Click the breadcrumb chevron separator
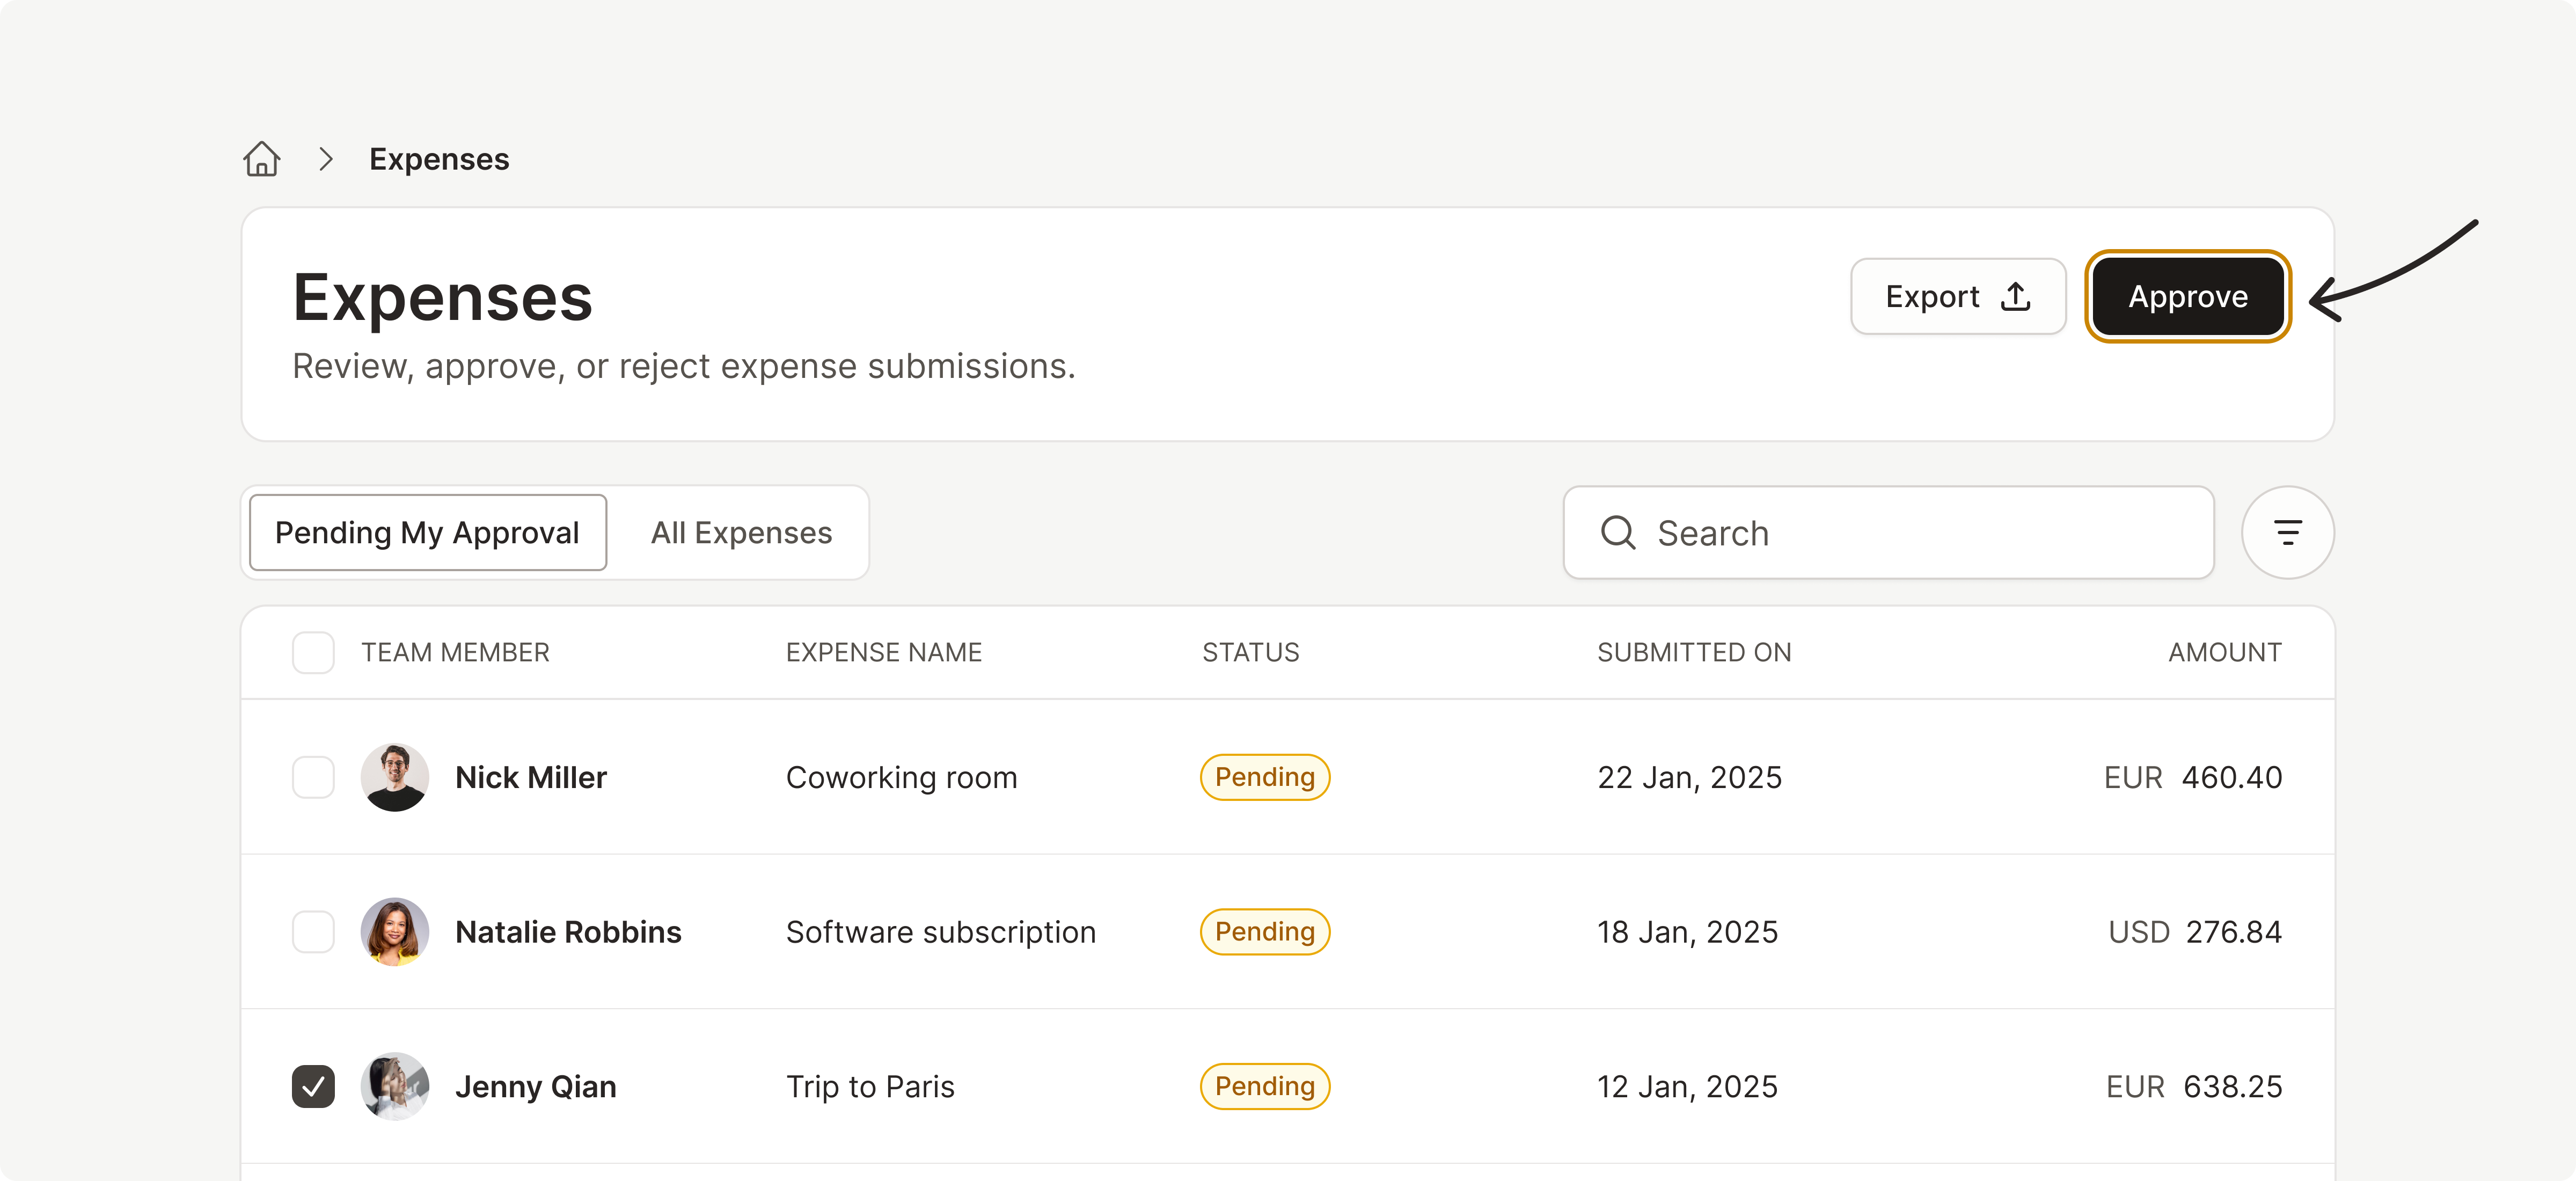2576x1181 pixels. [325, 159]
